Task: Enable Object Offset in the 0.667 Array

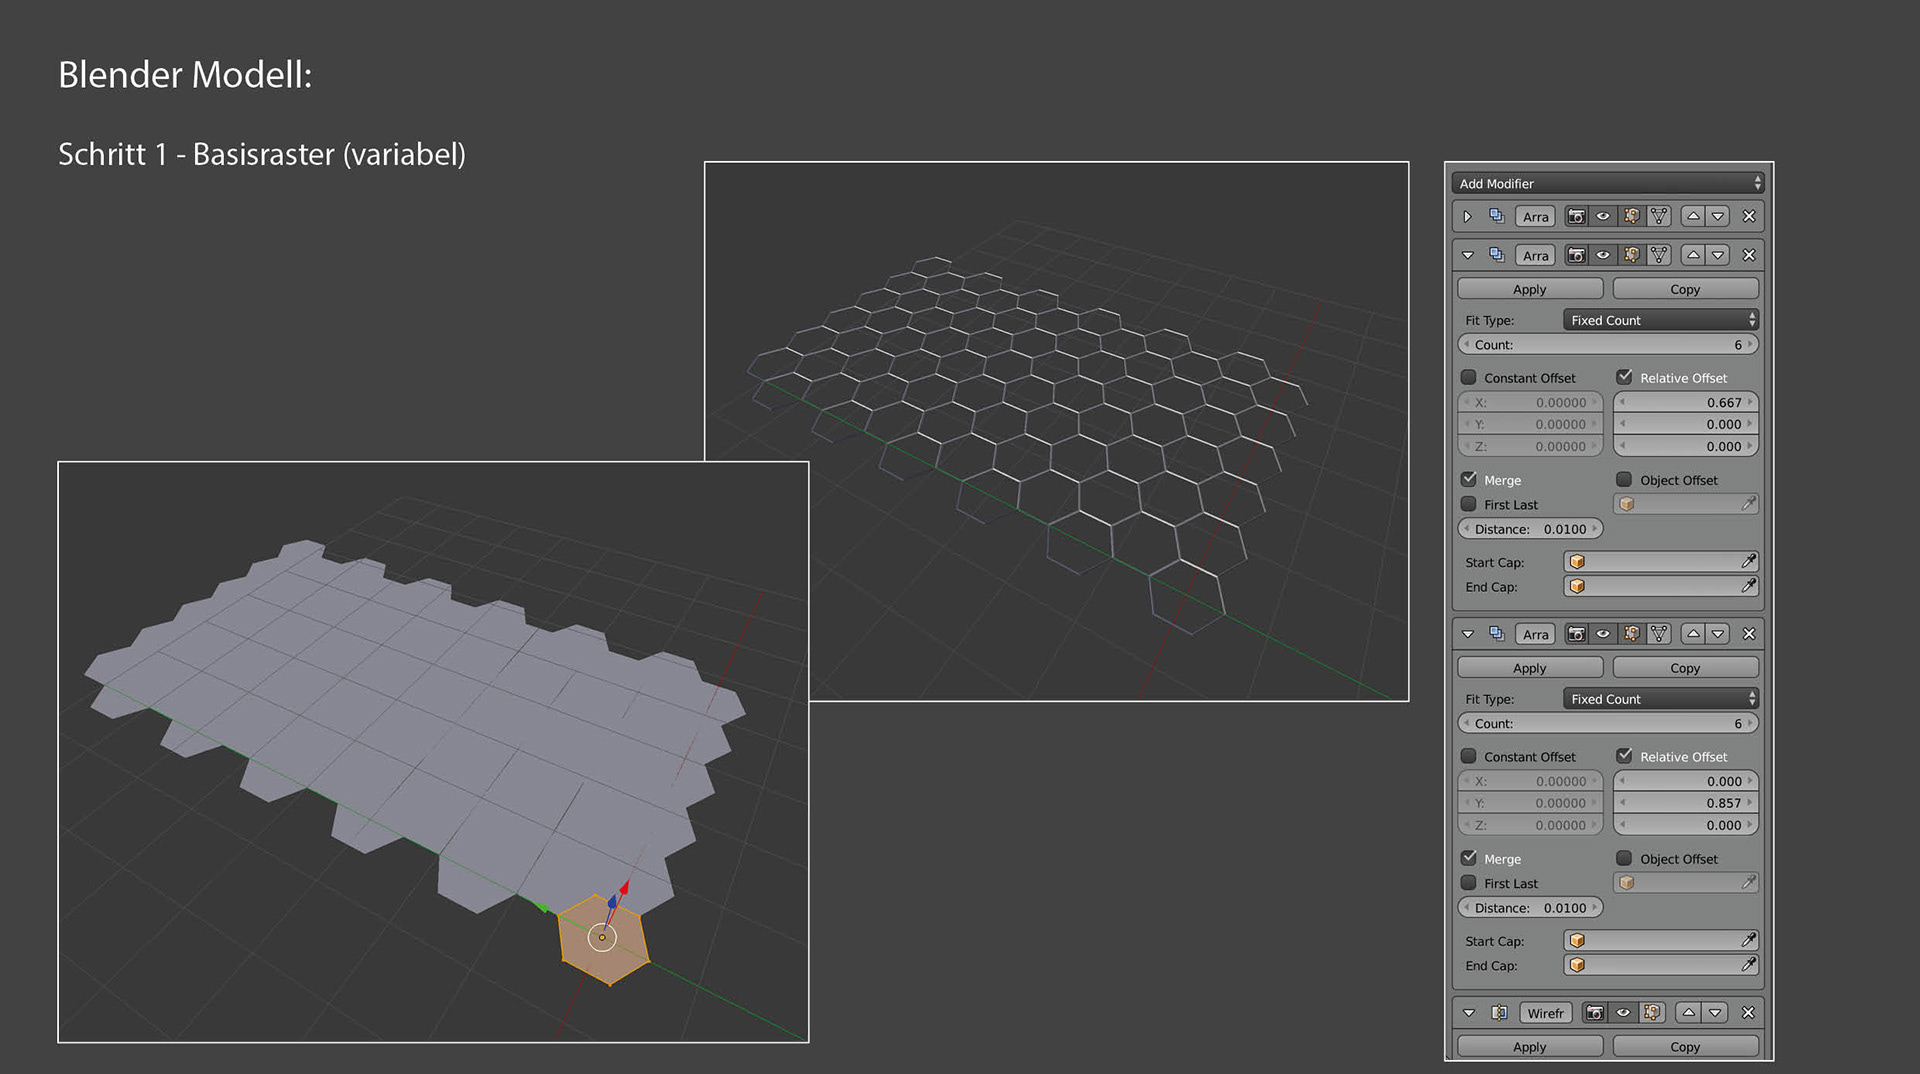Action: point(1624,479)
